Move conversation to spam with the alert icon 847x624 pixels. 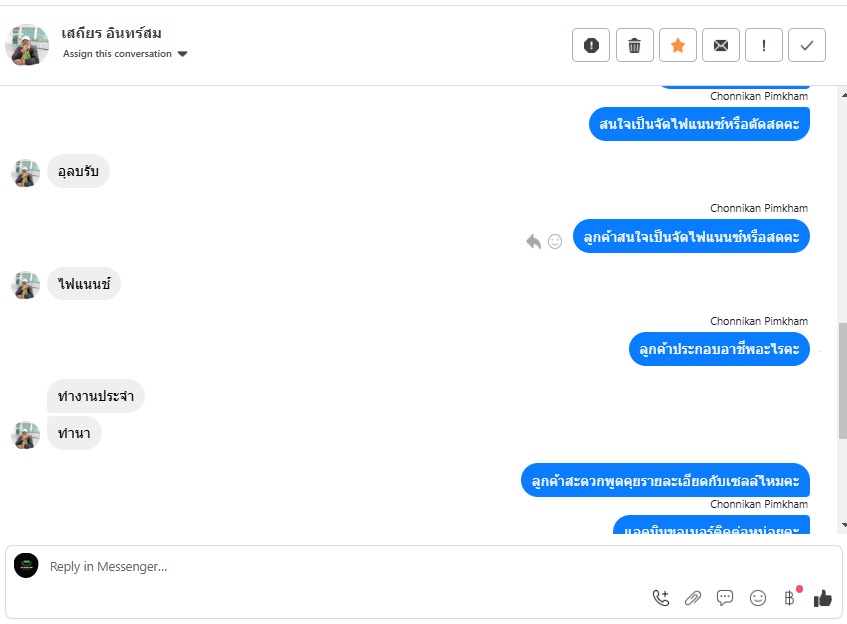591,45
